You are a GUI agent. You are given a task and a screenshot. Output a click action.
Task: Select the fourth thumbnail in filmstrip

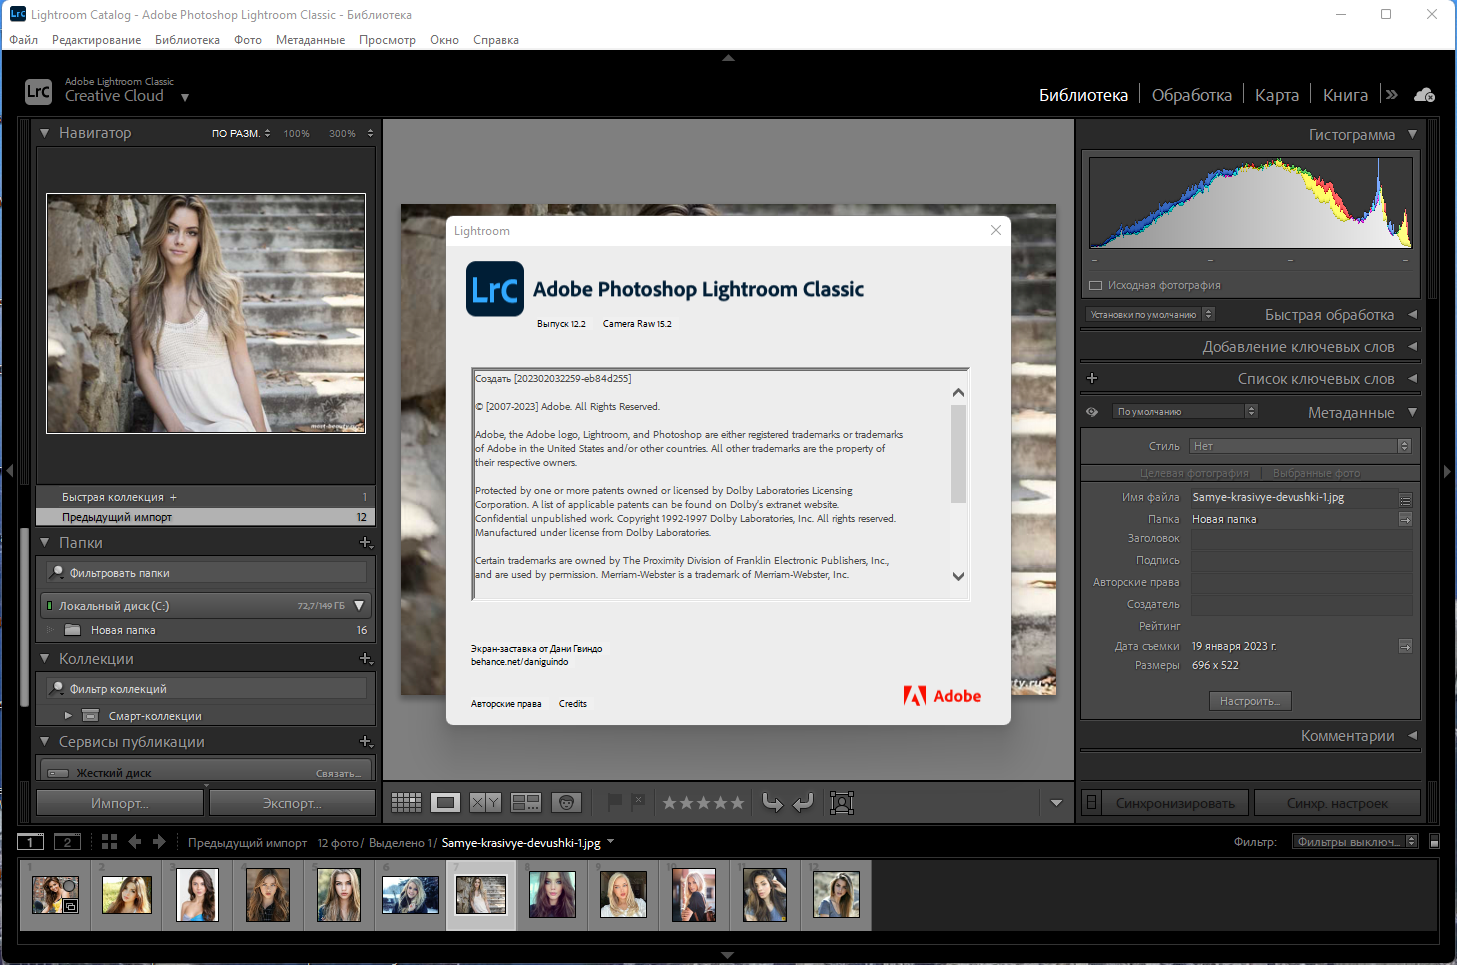point(268,894)
